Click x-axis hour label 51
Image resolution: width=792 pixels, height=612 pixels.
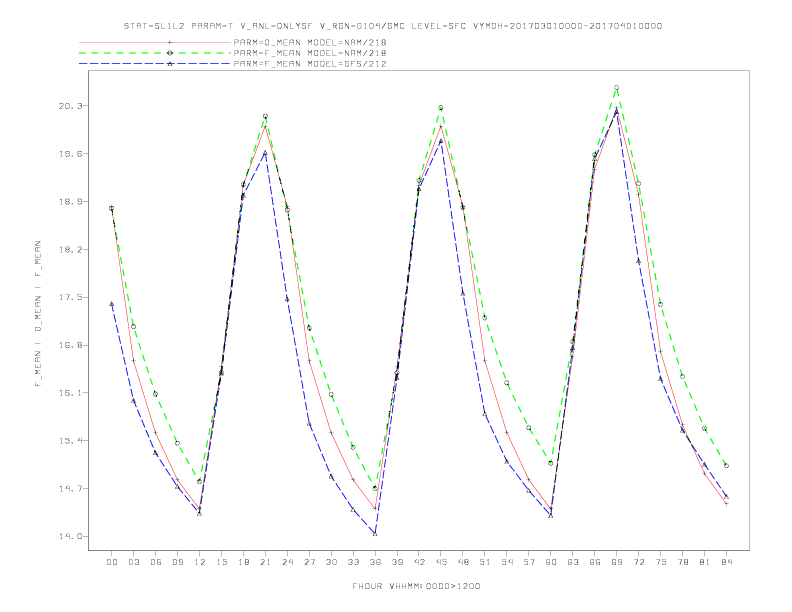pyautogui.click(x=485, y=562)
